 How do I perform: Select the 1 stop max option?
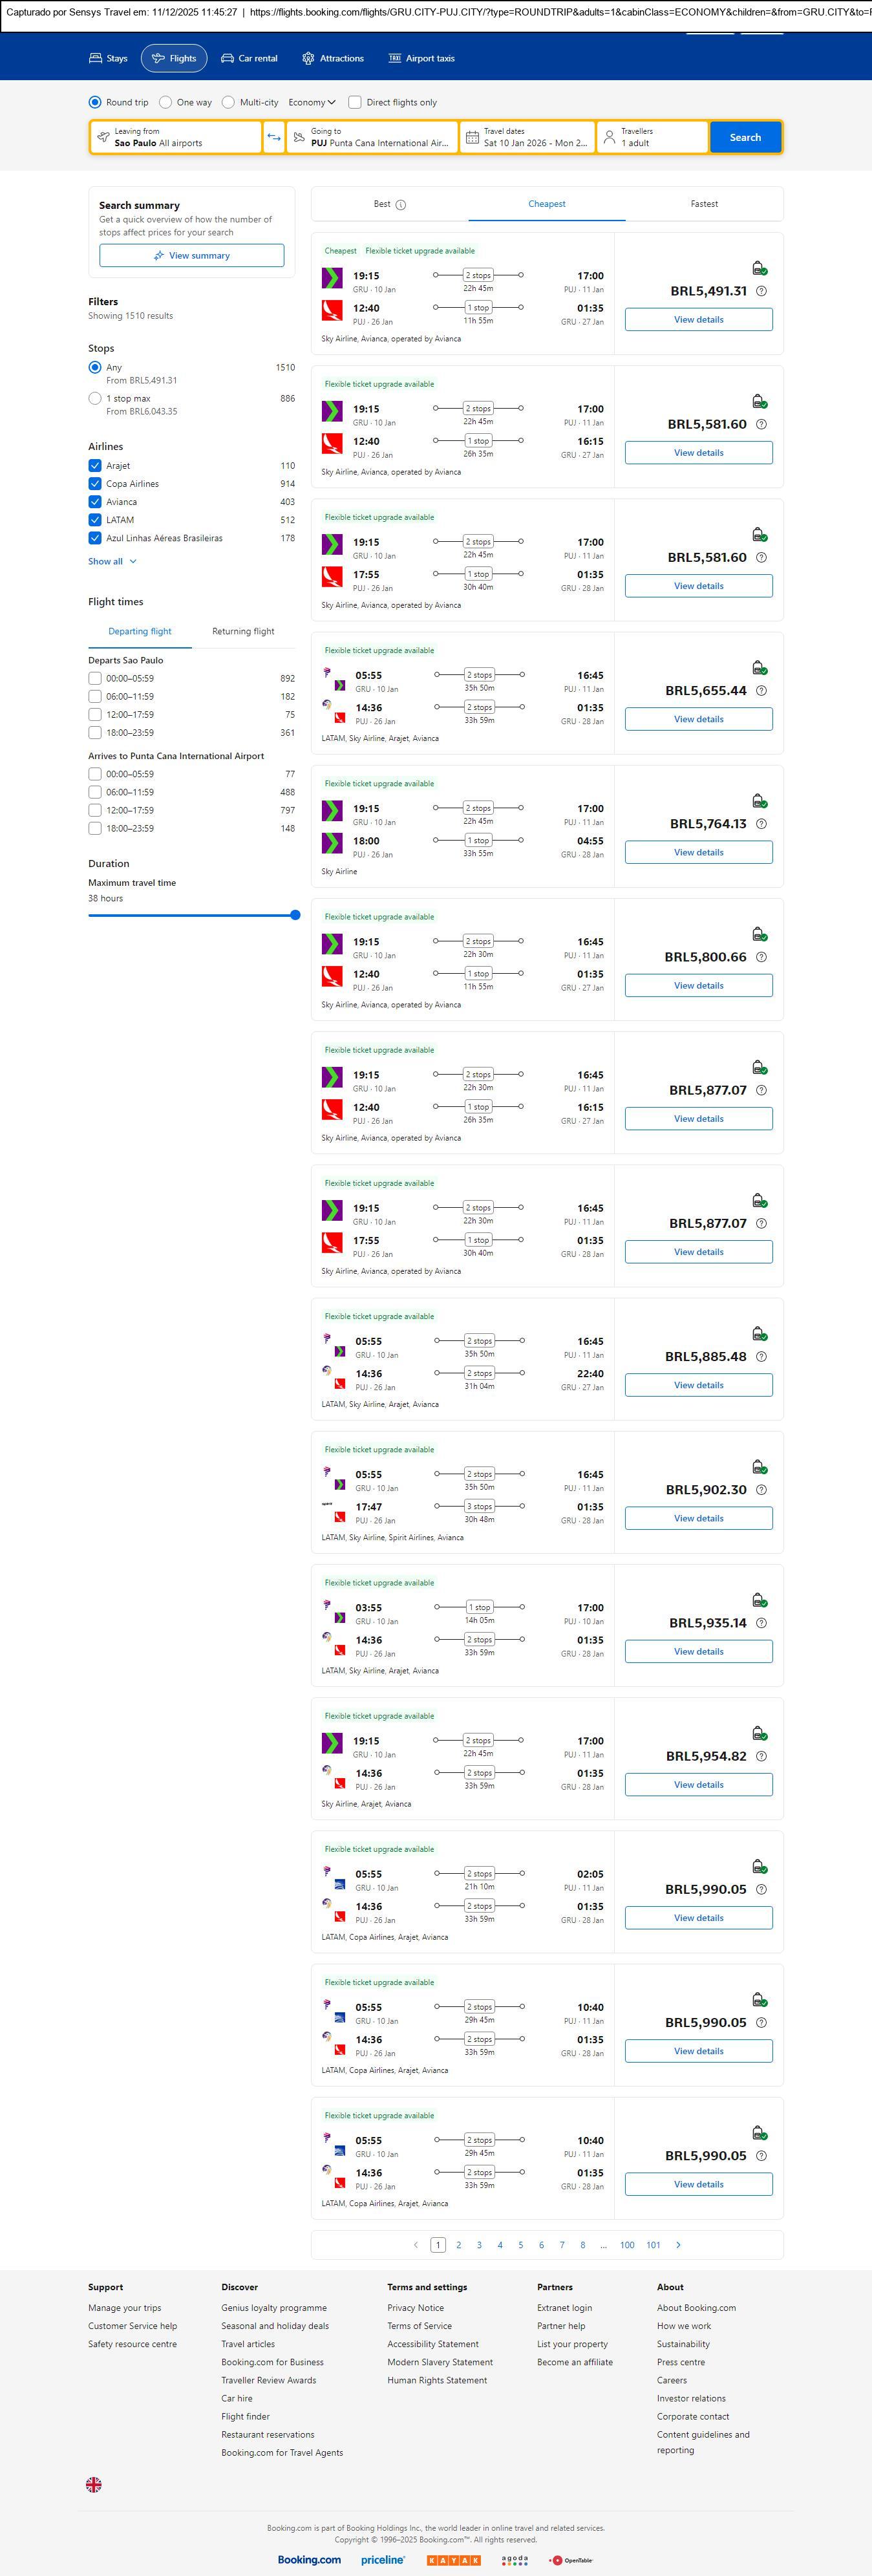[95, 398]
